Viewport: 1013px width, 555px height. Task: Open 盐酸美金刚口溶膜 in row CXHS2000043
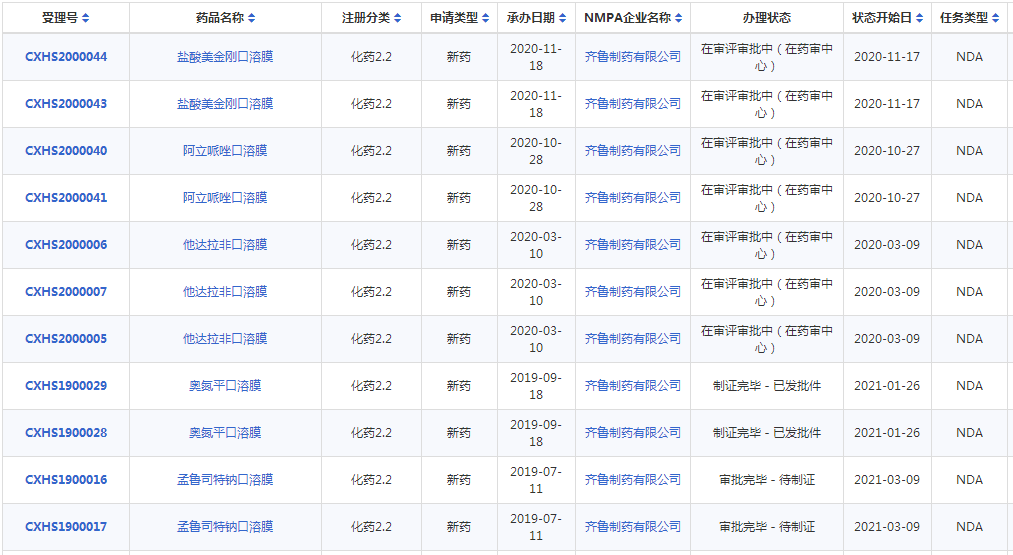click(225, 104)
